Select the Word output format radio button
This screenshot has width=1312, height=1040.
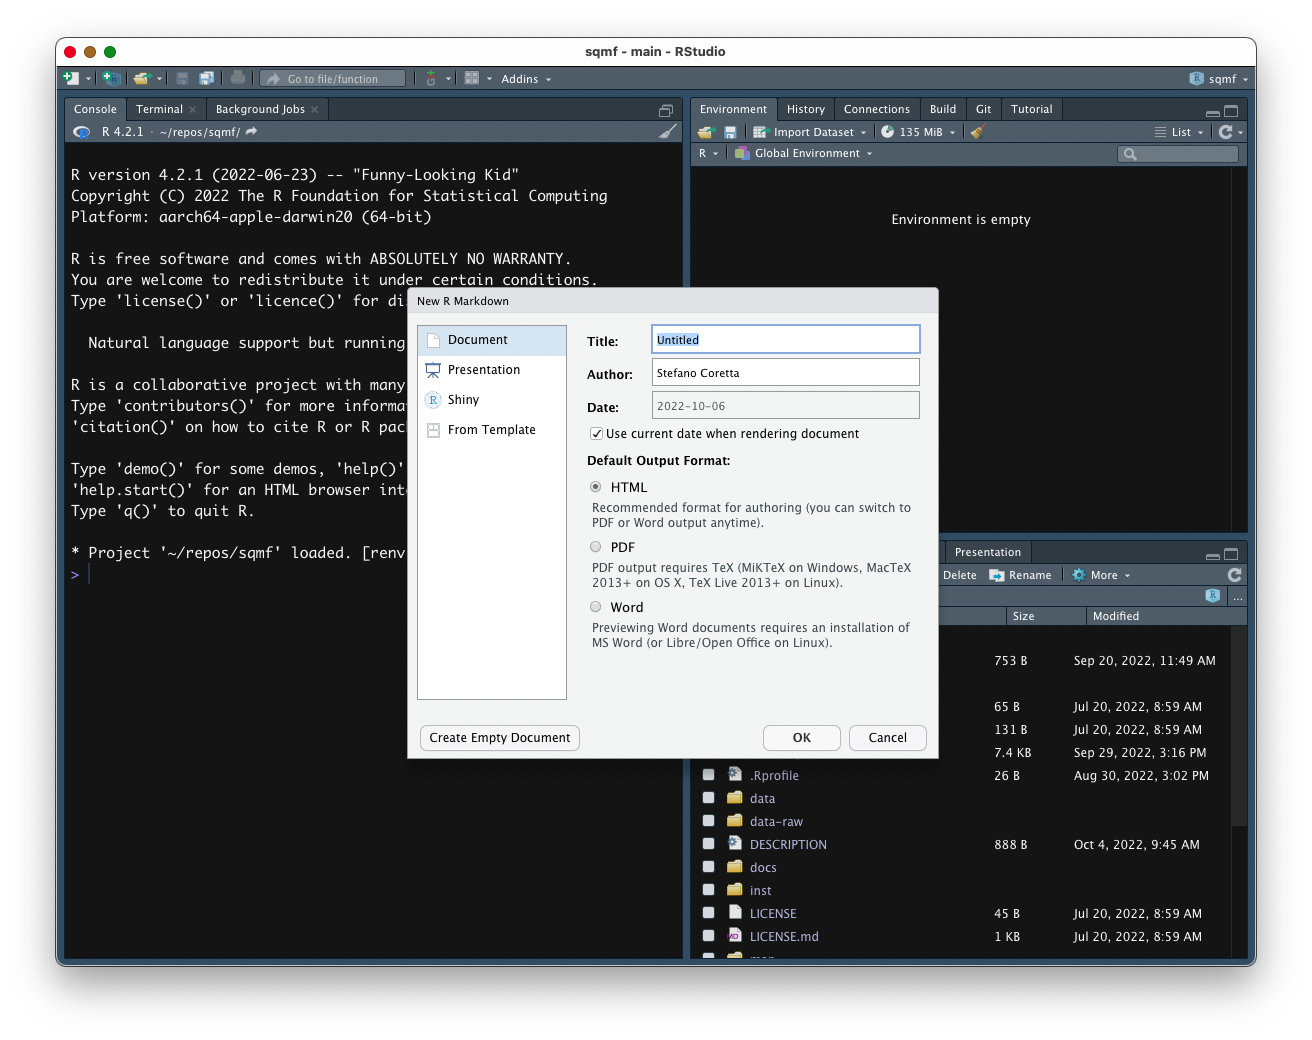coord(596,607)
